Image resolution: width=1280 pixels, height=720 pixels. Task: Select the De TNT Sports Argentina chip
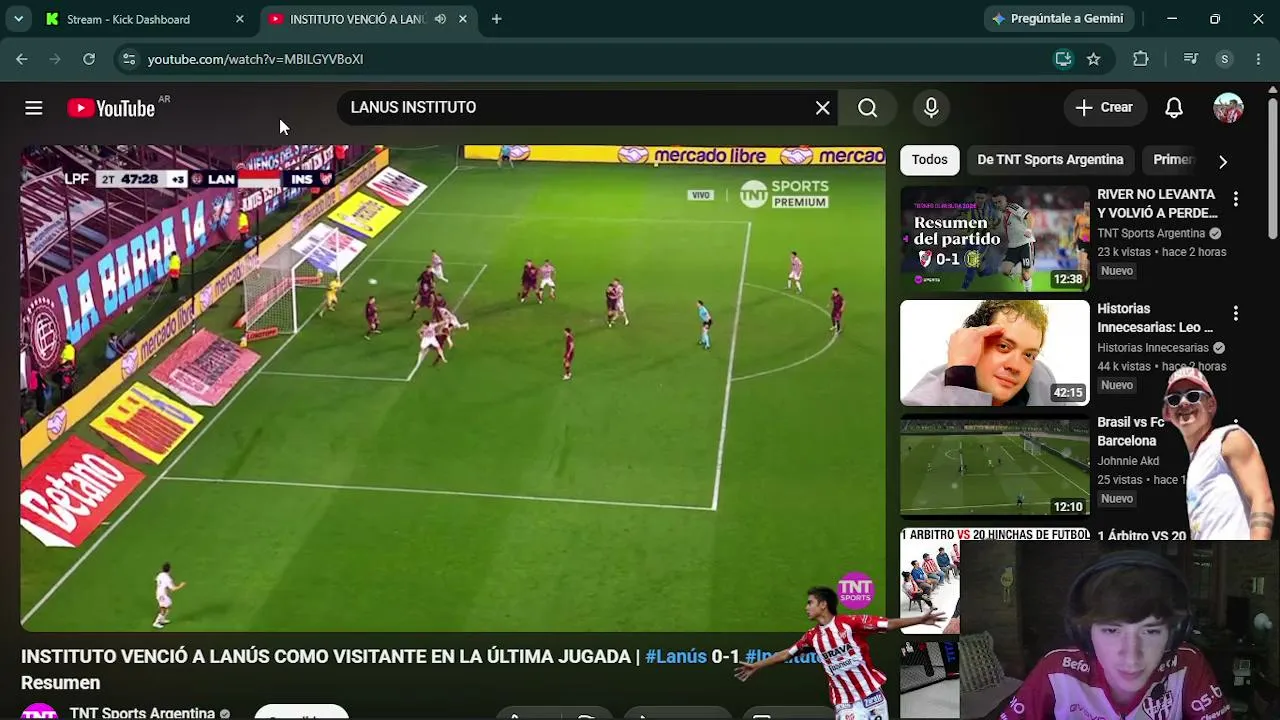[x=1050, y=160]
